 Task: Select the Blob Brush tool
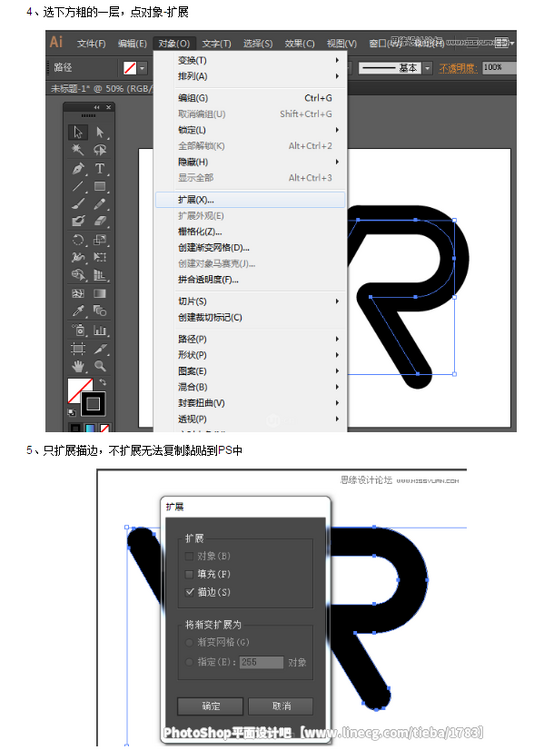pyautogui.click(x=78, y=221)
